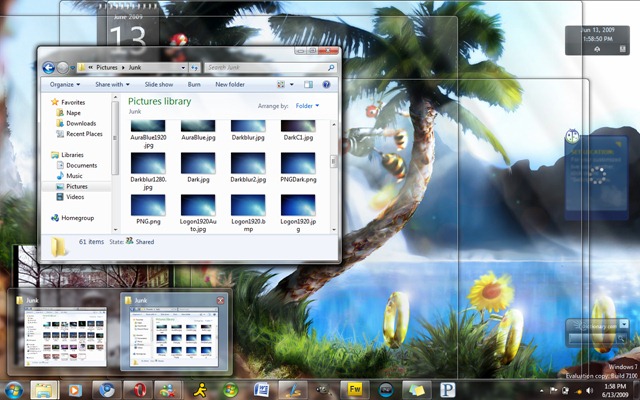
Task: Click the New folder button
Action: pyautogui.click(x=230, y=84)
